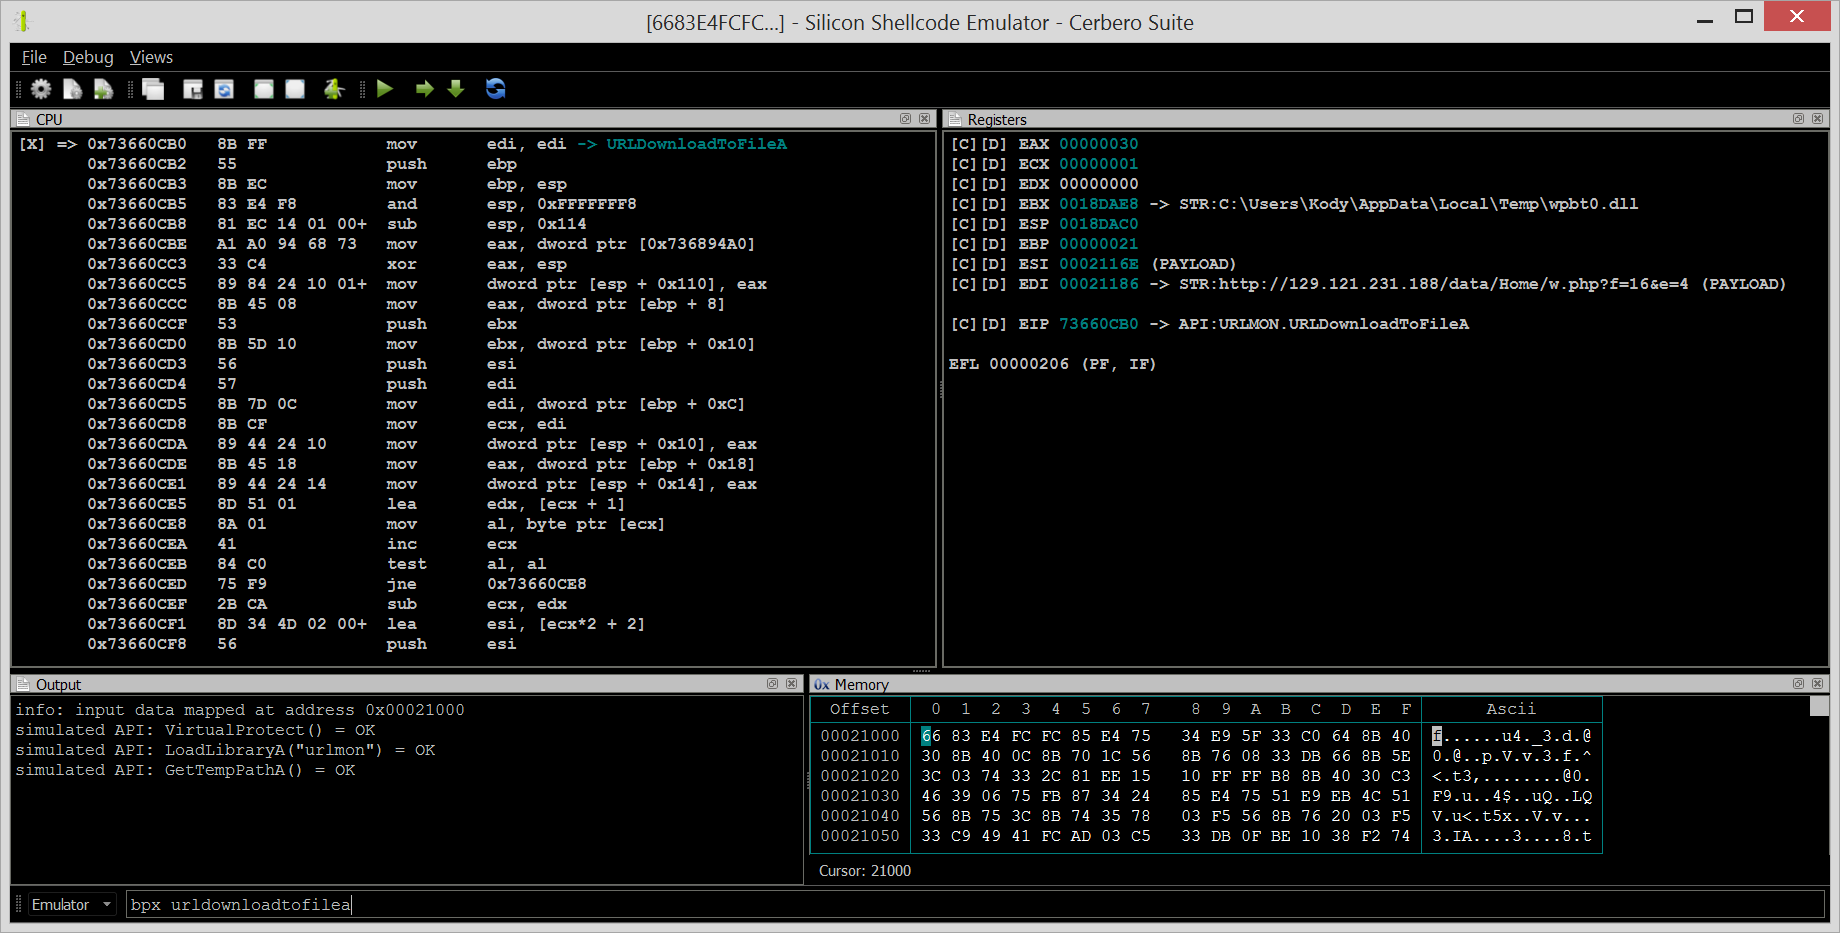Open the Debug menu
This screenshot has width=1840, height=933.
pyautogui.click(x=88, y=57)
